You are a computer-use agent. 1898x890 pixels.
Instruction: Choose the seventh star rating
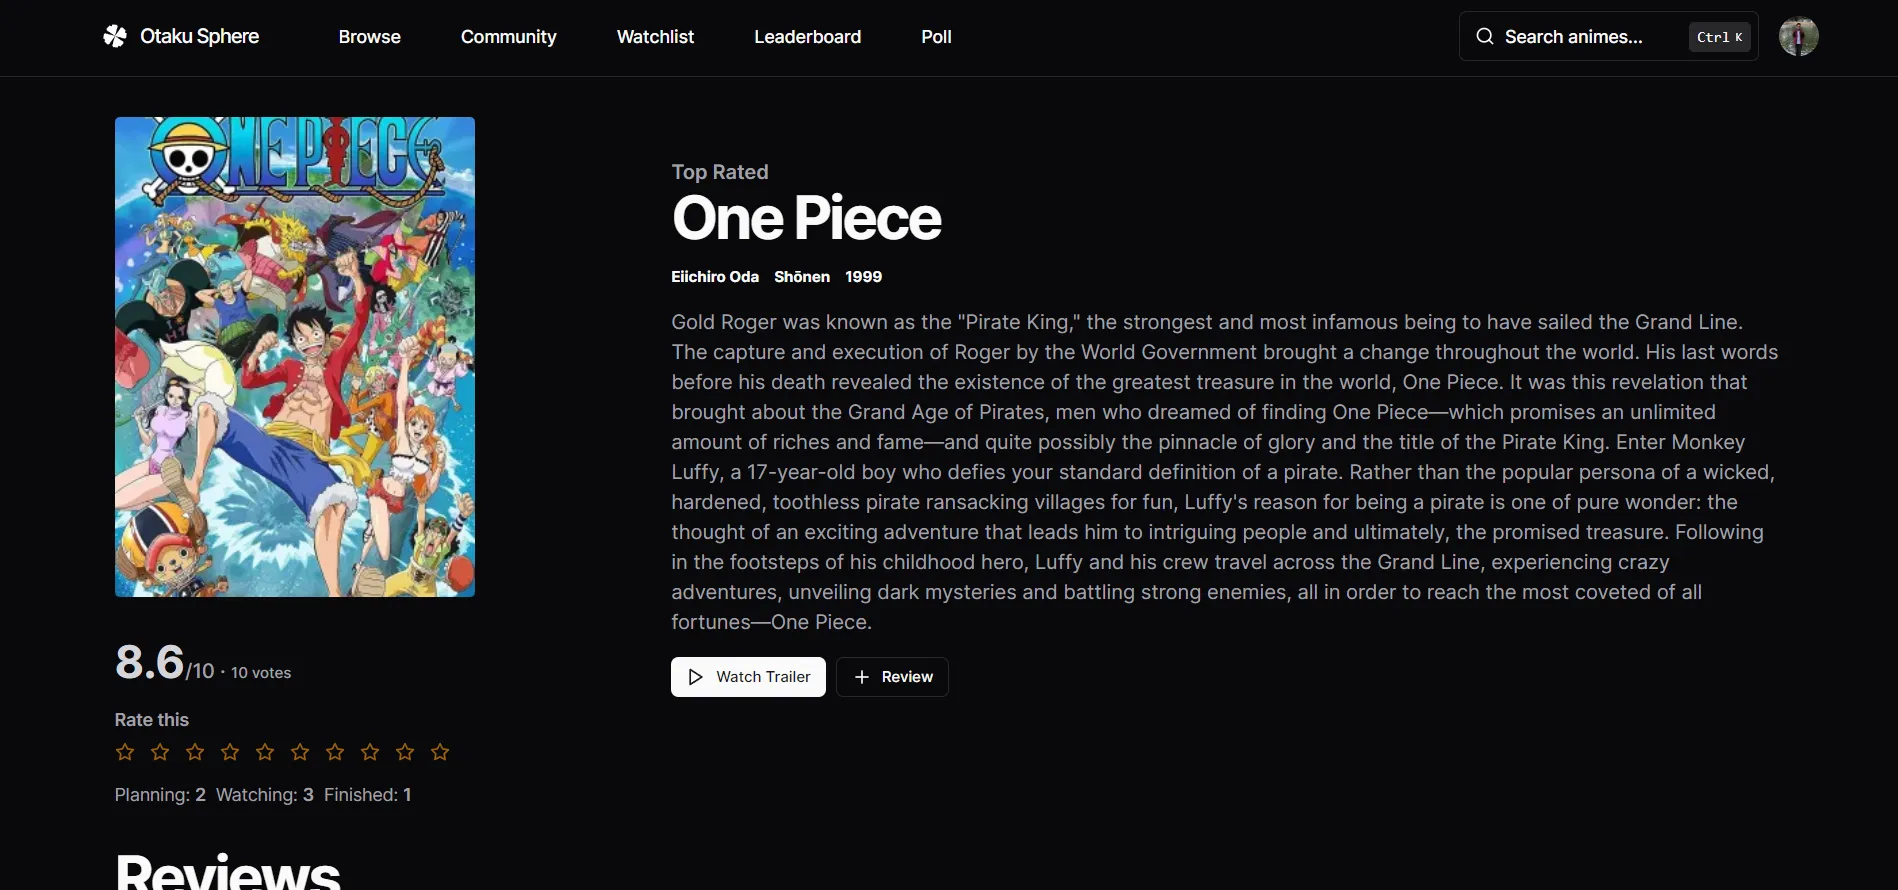point(335,752)
